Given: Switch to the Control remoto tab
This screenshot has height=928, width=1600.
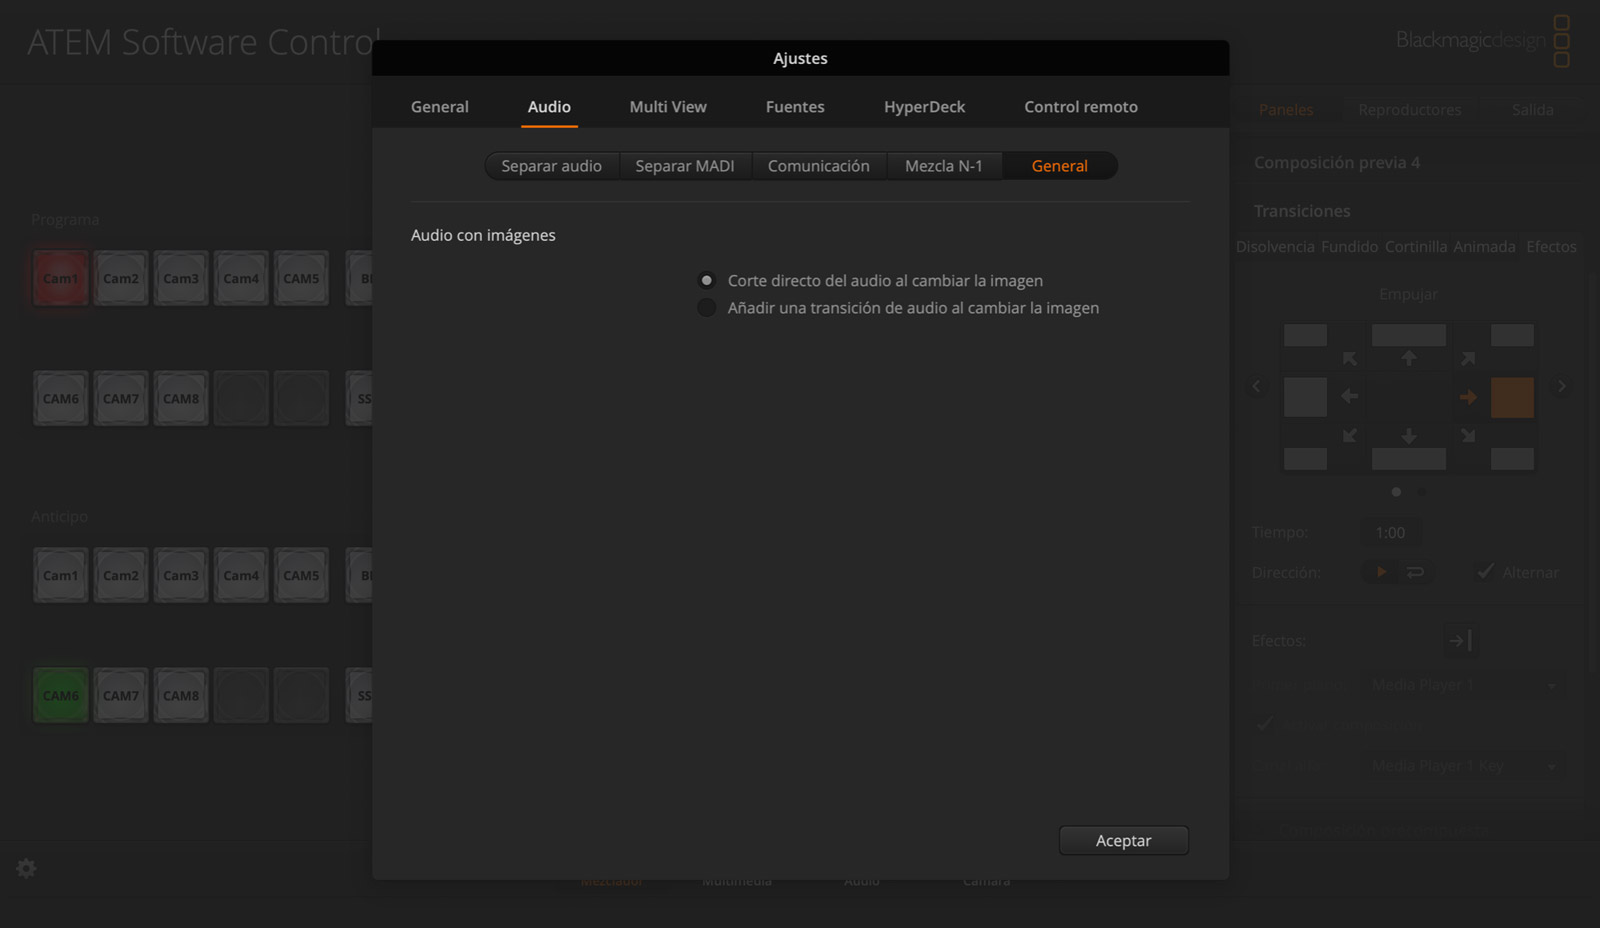Looking at the screenshot, I should coord(1081,107).
